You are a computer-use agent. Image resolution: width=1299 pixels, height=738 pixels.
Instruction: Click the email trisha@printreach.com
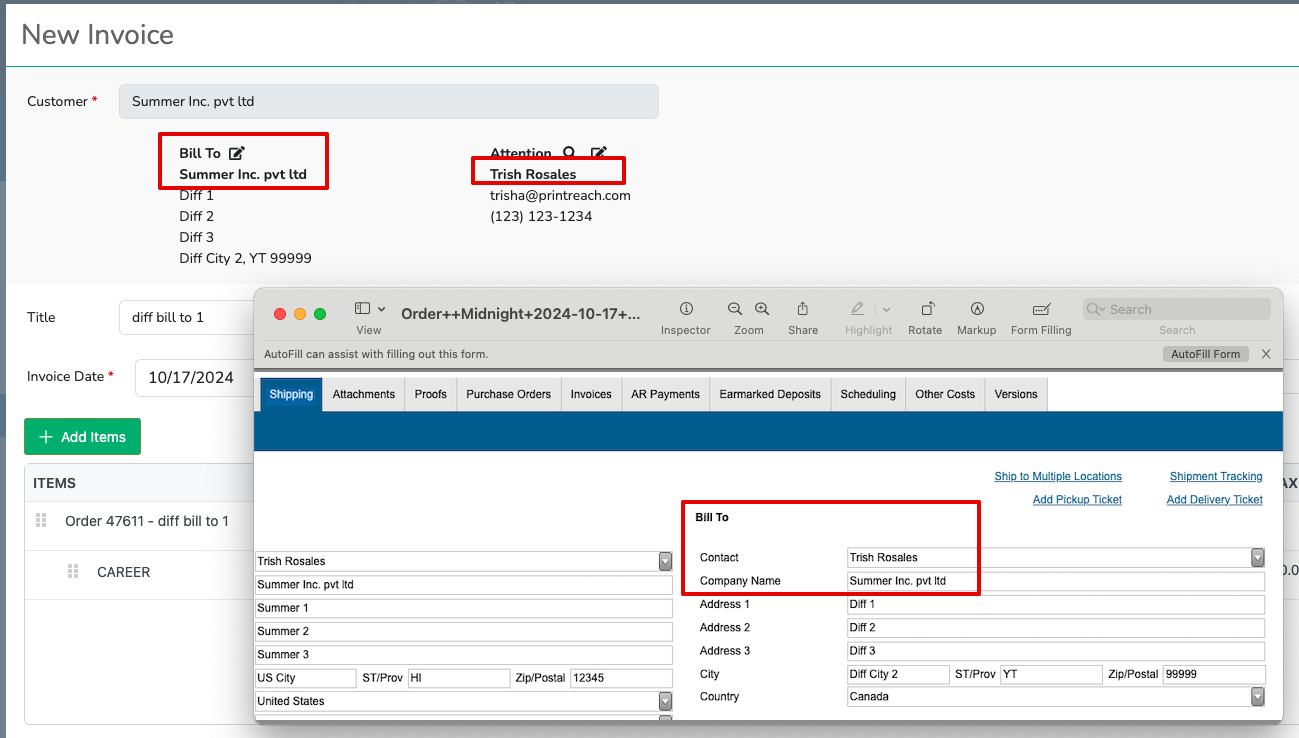pyautogui.click(x=560, y=195)
